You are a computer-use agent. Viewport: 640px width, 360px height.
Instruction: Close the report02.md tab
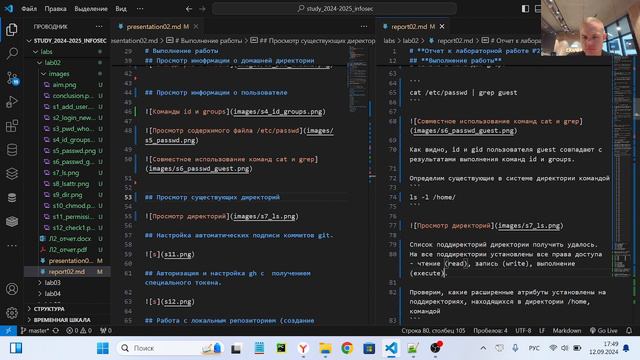[442, 27]
